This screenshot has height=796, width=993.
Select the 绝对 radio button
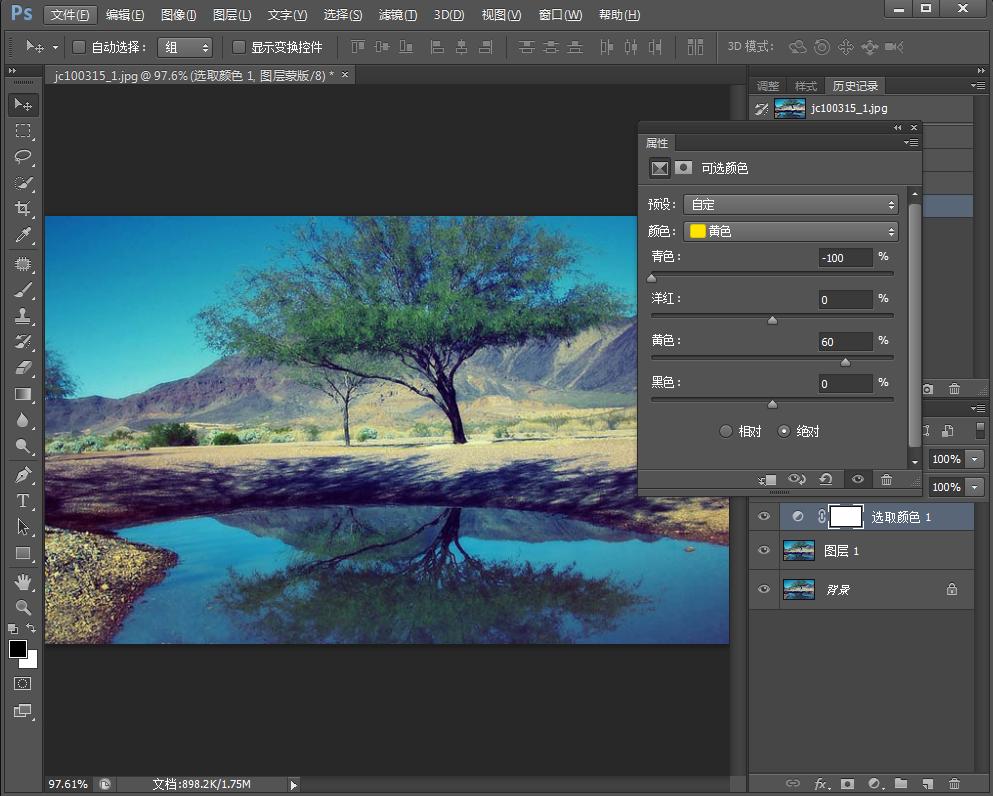tap(784, 431)
